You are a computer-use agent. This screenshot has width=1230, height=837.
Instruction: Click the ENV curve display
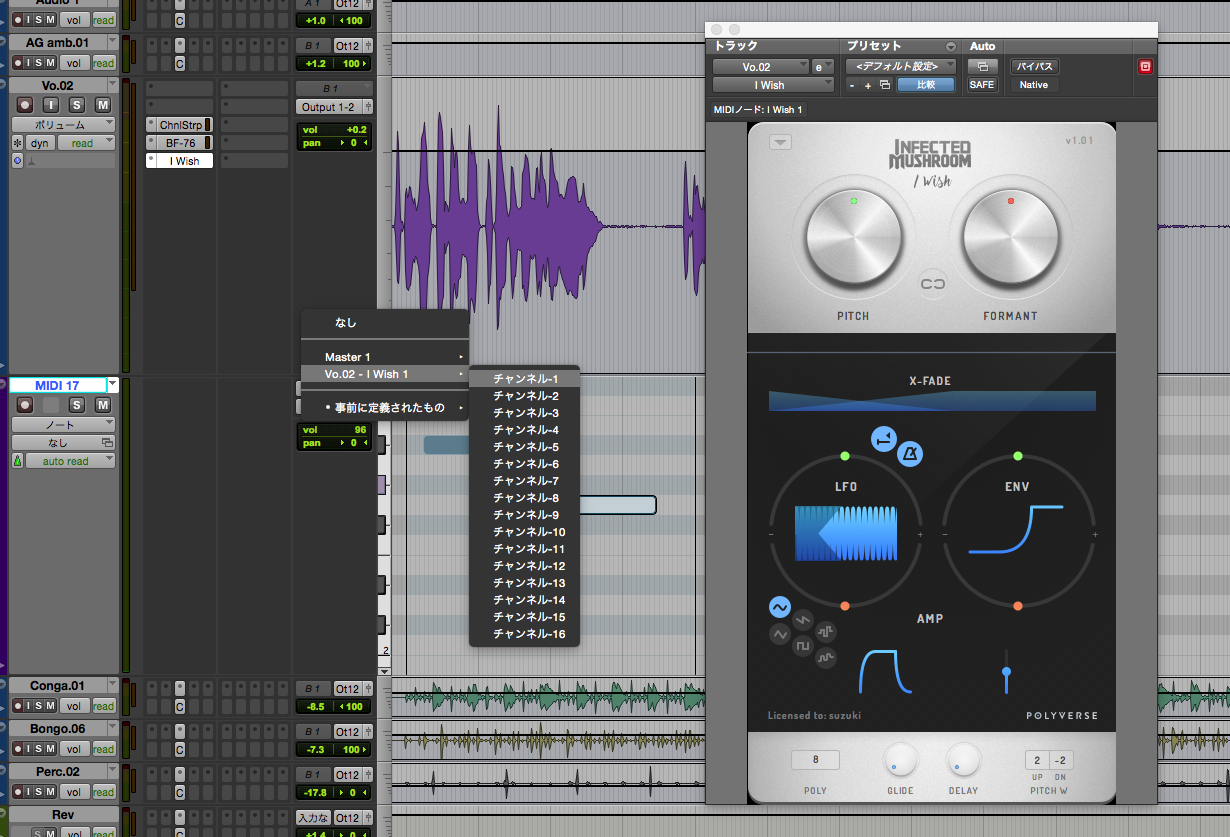coord(1016,529)
